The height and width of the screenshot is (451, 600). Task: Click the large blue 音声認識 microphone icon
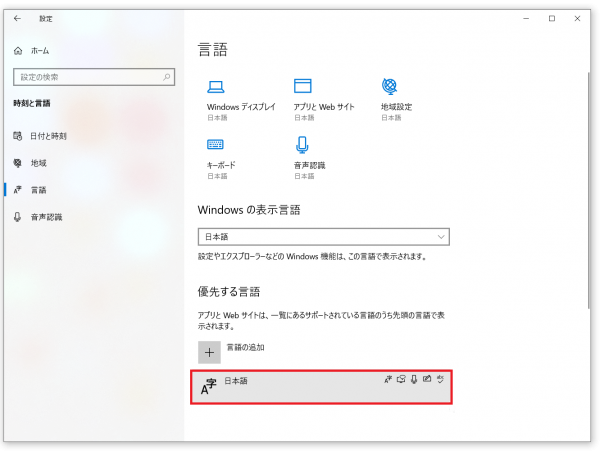[x=302, y=145]
